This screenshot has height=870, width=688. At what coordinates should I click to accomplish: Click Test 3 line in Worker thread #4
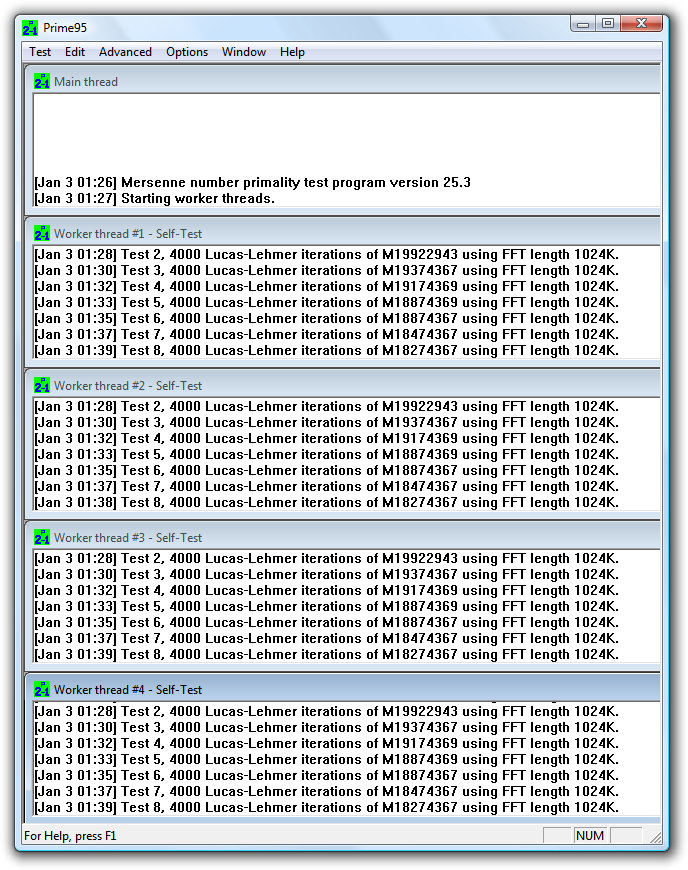pyautogui.click(x=326, y=728)
